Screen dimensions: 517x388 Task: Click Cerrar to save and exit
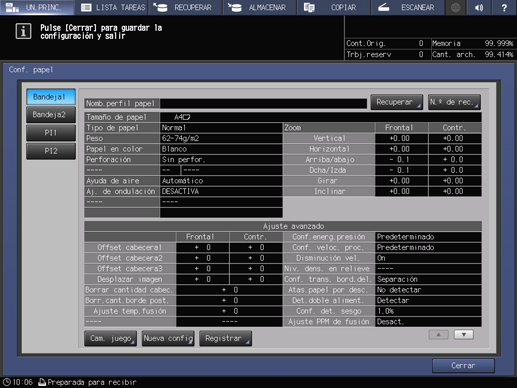tap(463, 366)
